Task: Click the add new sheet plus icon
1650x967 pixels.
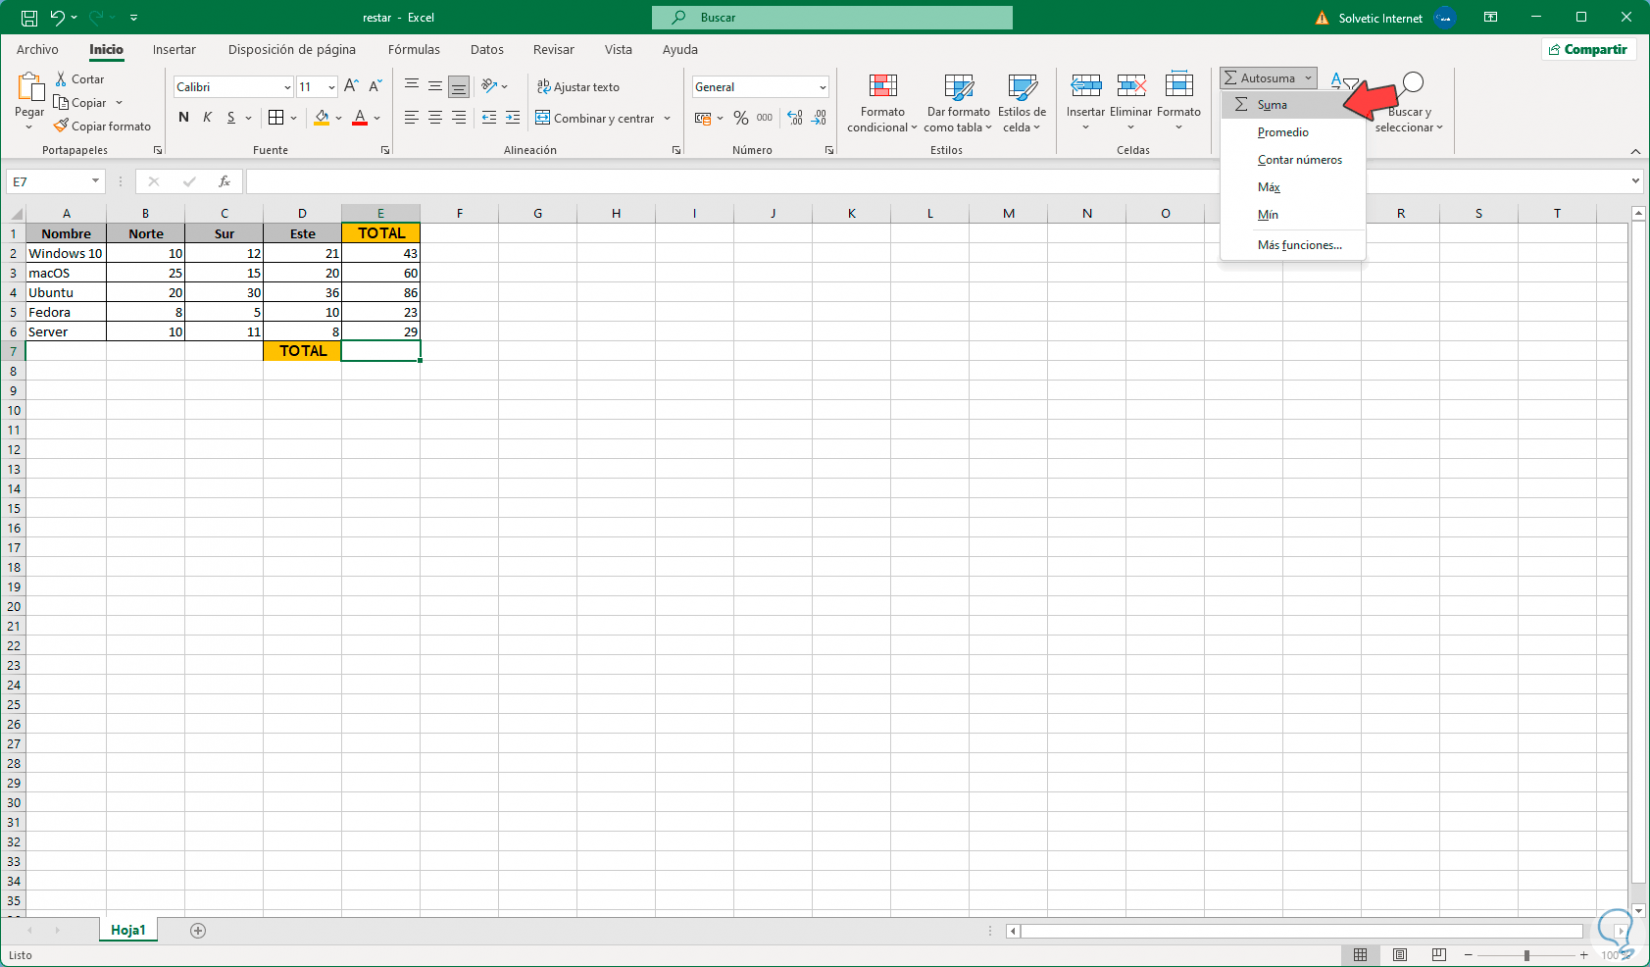Action: (x=198, y=931)
